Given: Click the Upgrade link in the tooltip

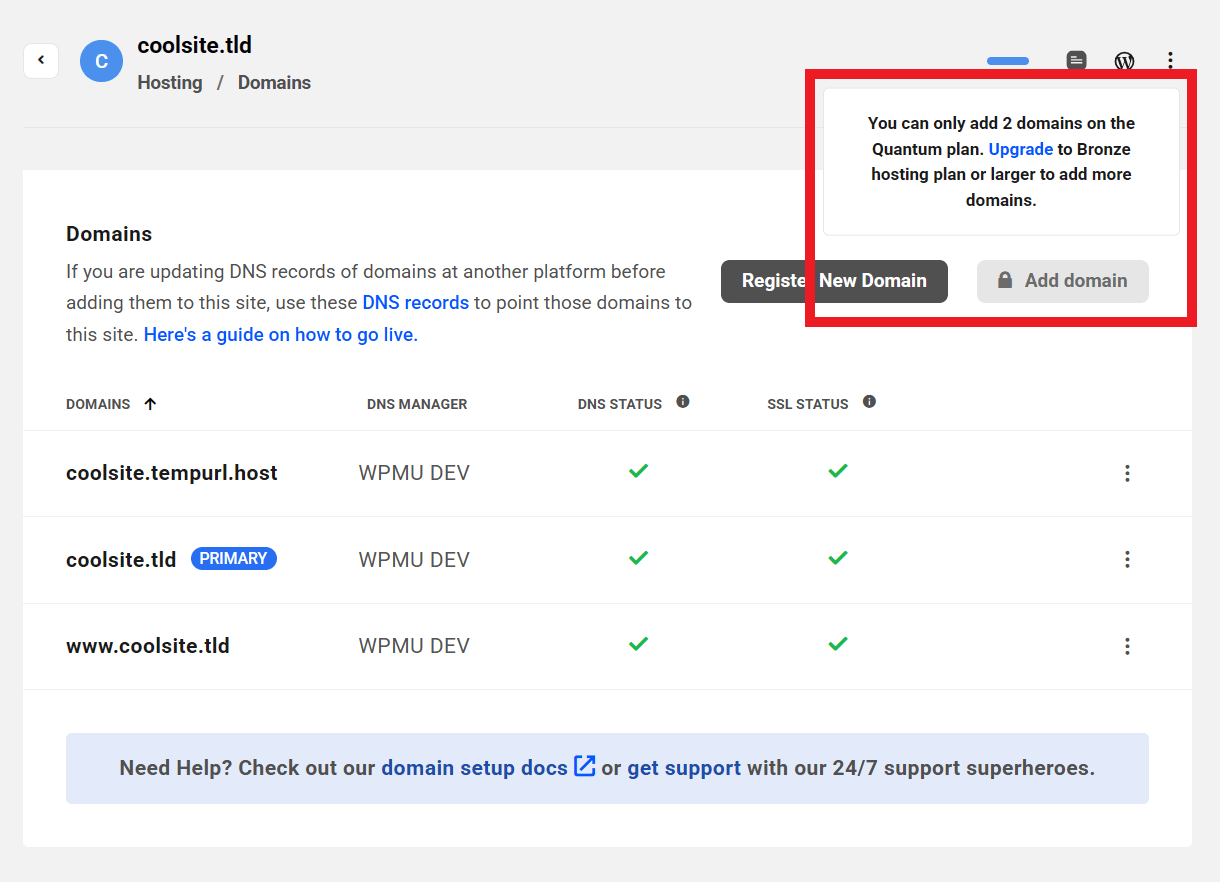Looking at the screenshot, I should (1020, 148).
